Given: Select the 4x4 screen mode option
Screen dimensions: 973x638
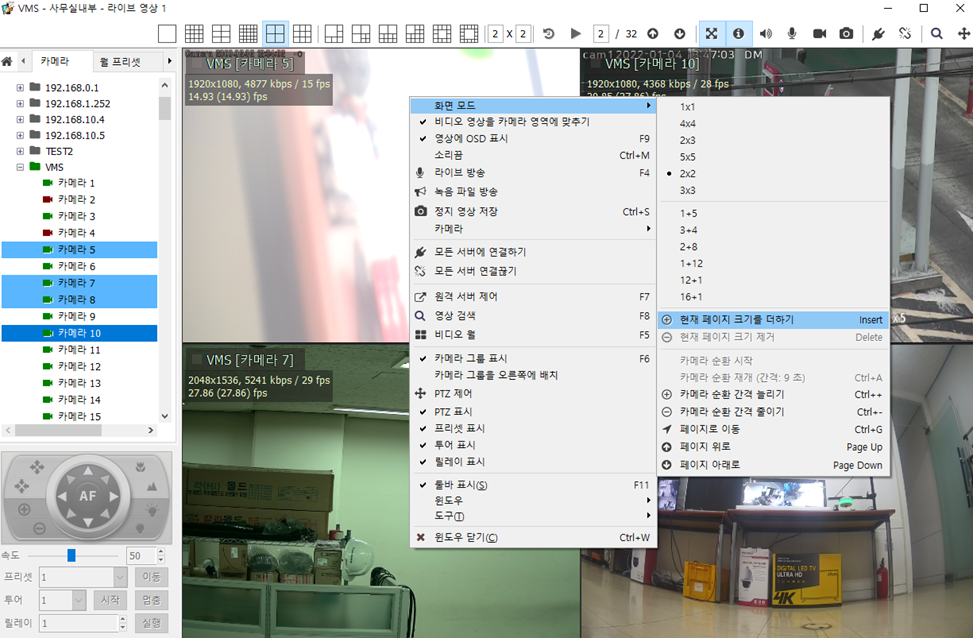Looking at the screenshot, I should (x=688, y=123).
